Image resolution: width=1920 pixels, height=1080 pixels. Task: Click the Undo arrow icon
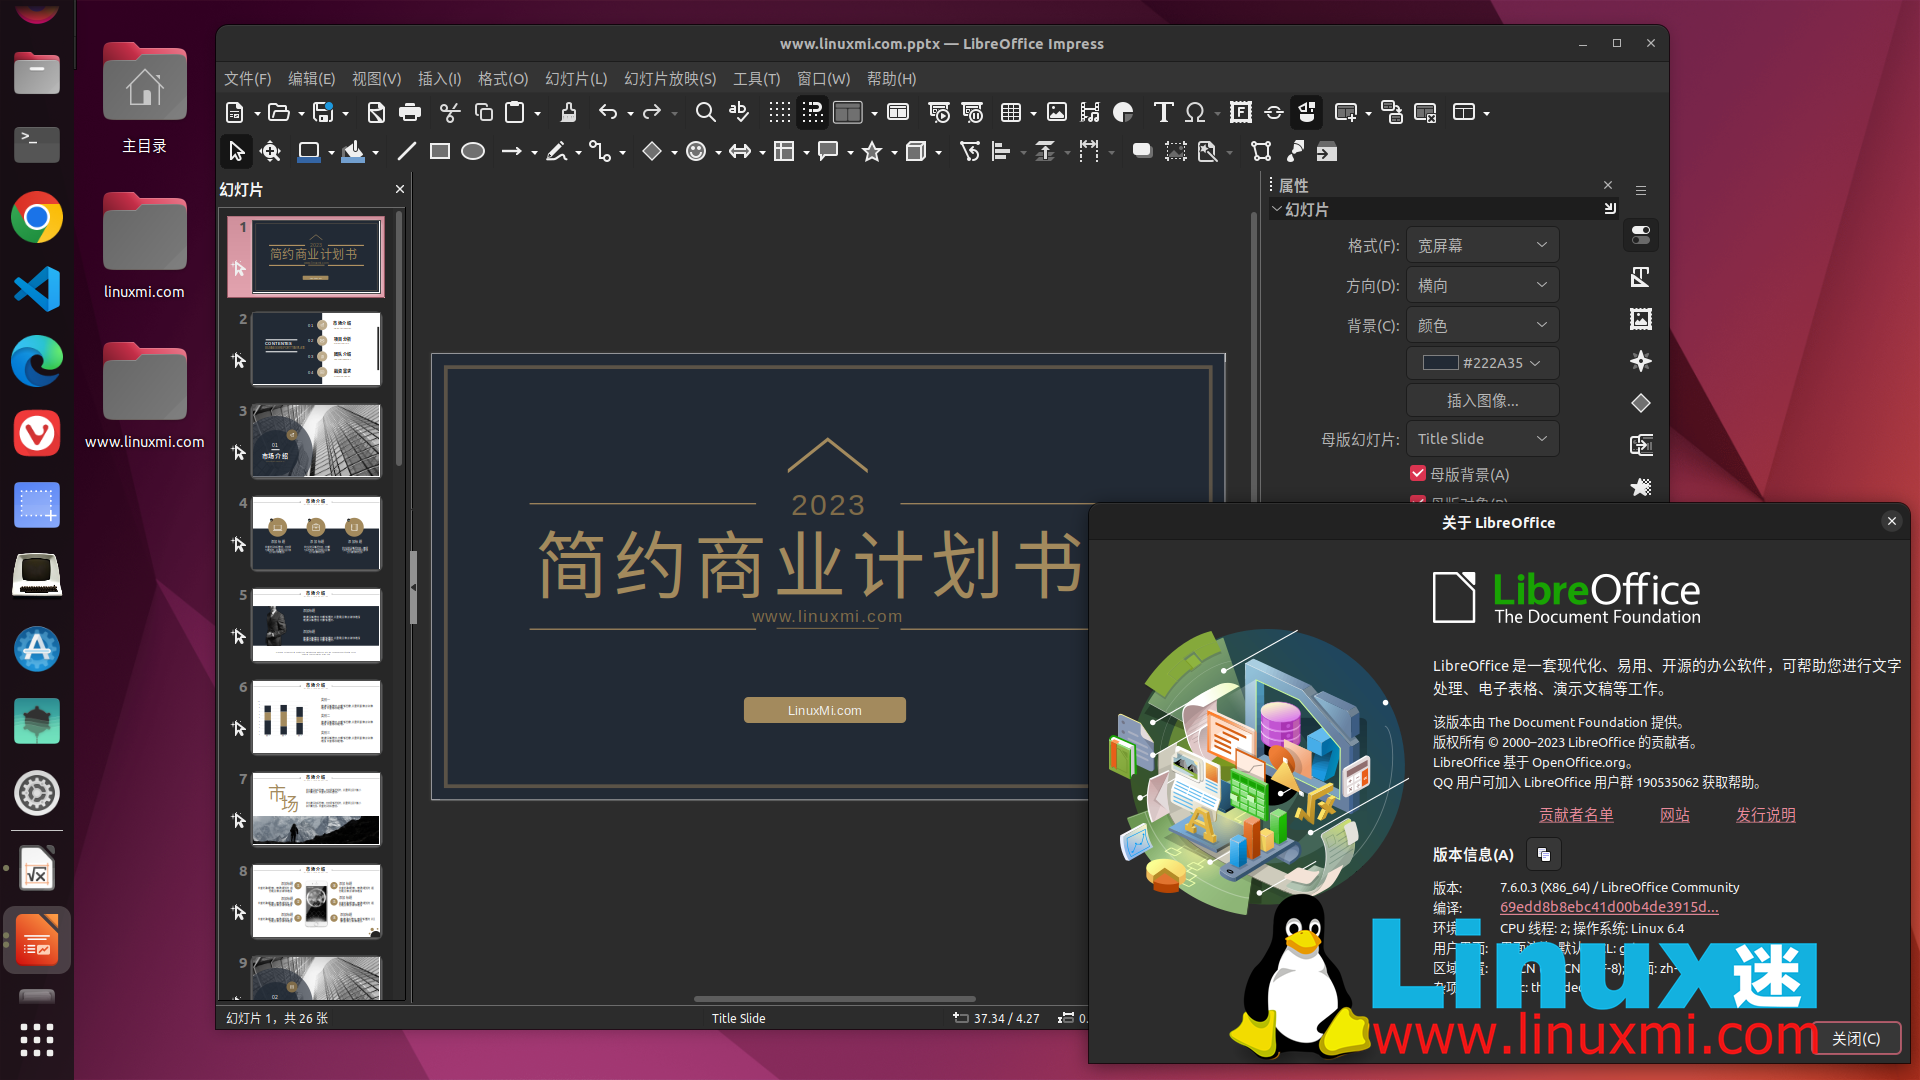pos(608,112)
